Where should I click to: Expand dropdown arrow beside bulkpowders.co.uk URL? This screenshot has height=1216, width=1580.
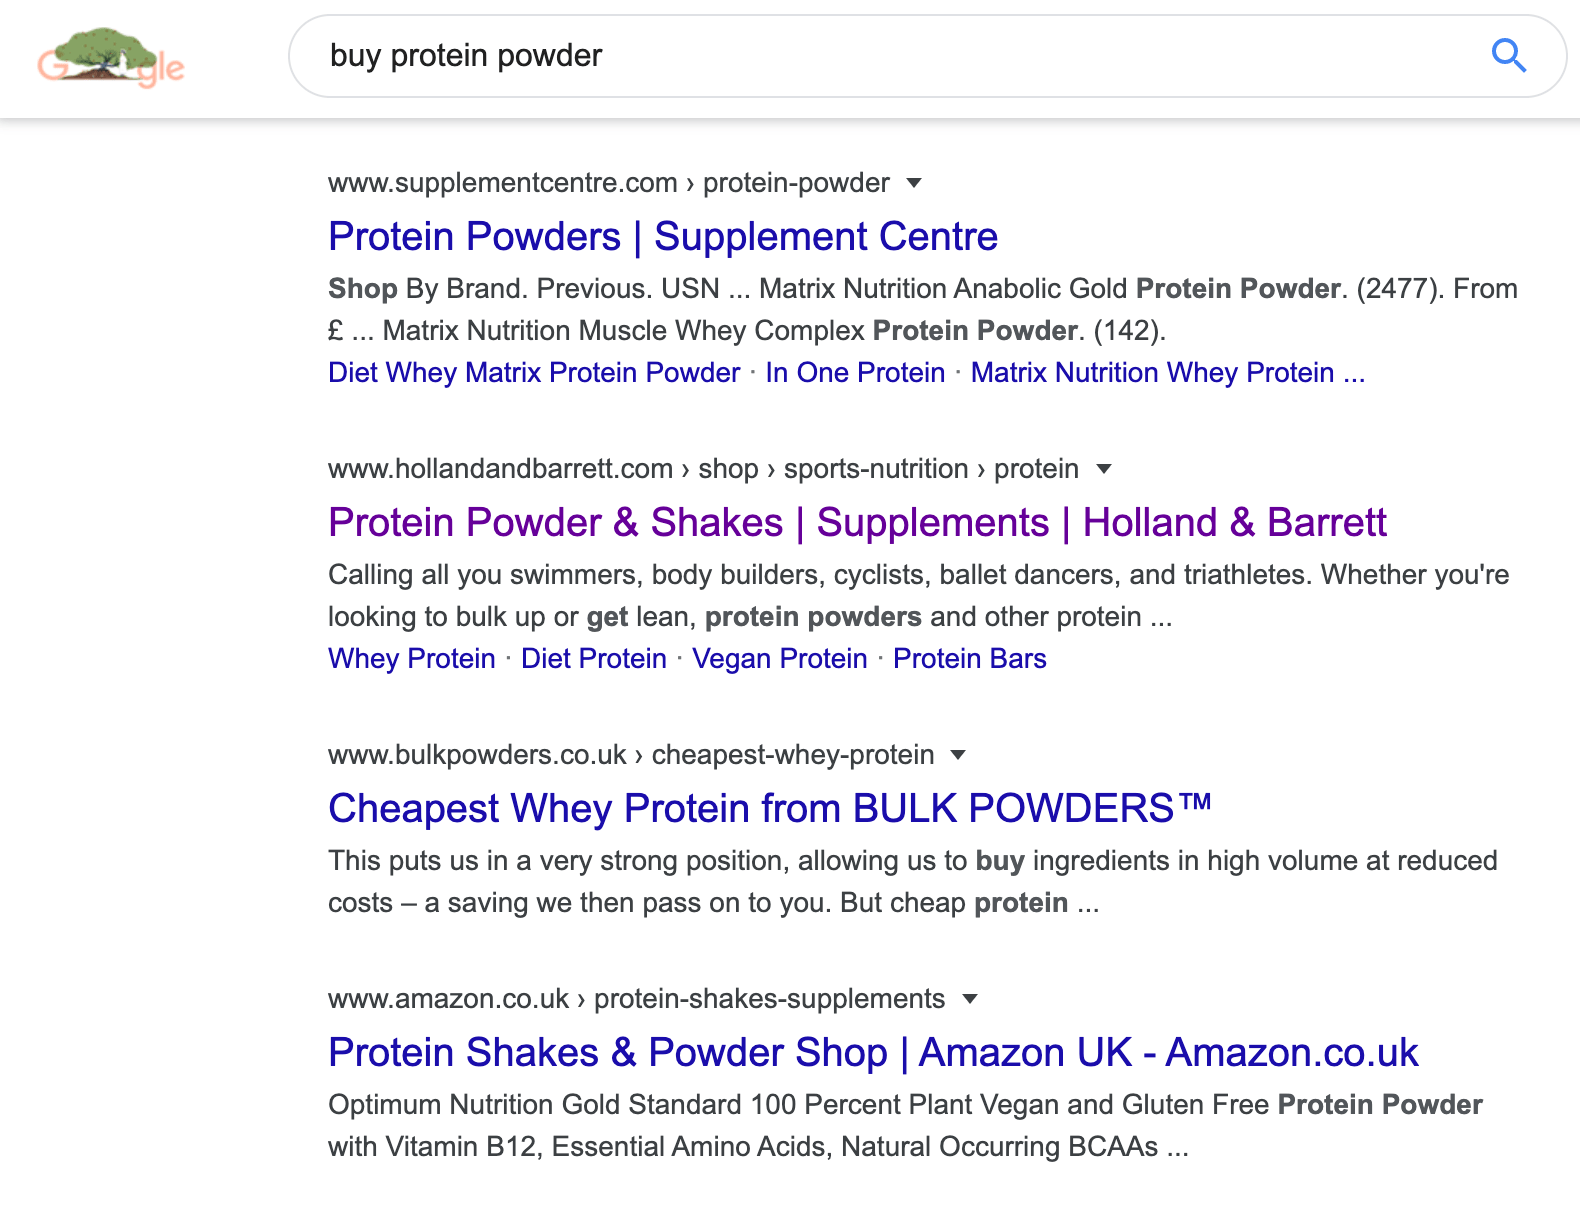[958, 755]
